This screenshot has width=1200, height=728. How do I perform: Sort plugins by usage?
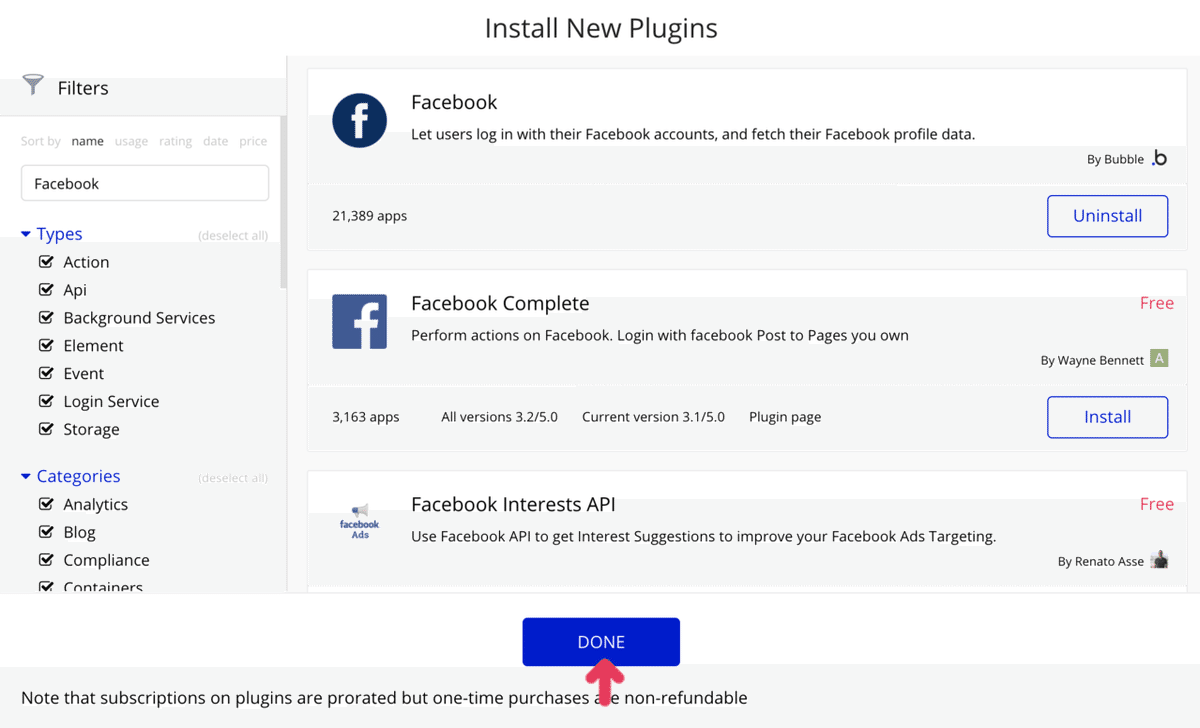coord(131,141)
